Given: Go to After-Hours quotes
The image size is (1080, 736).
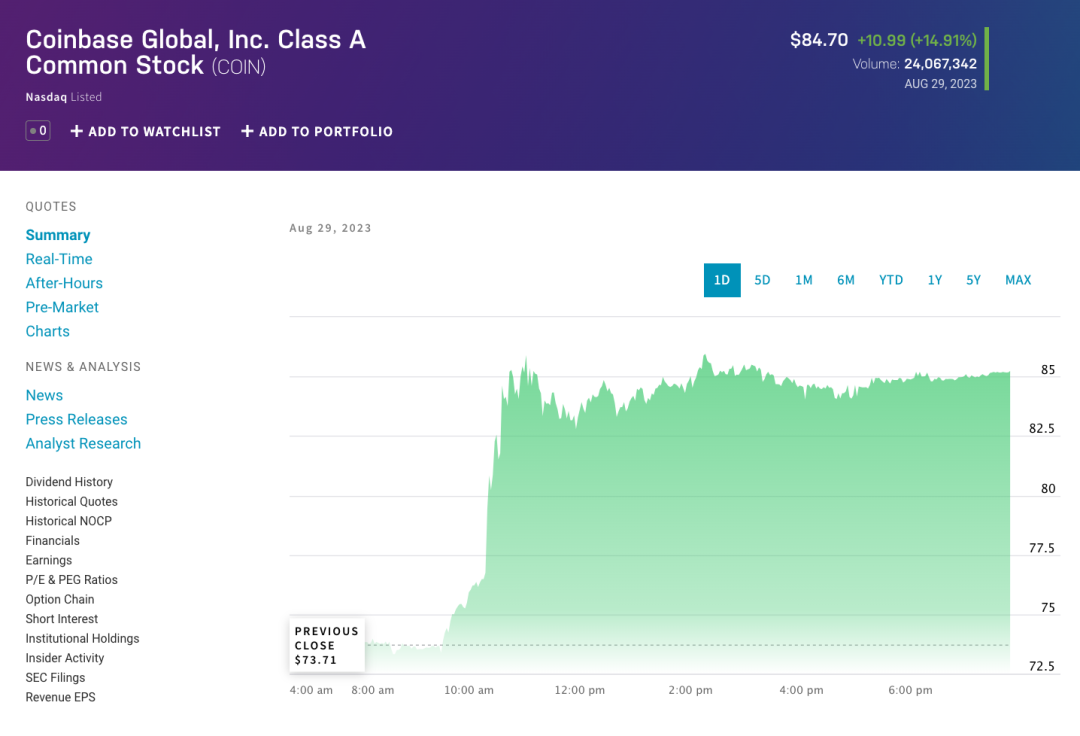Looking at the screenshot, I should click(x=64, y=283).
